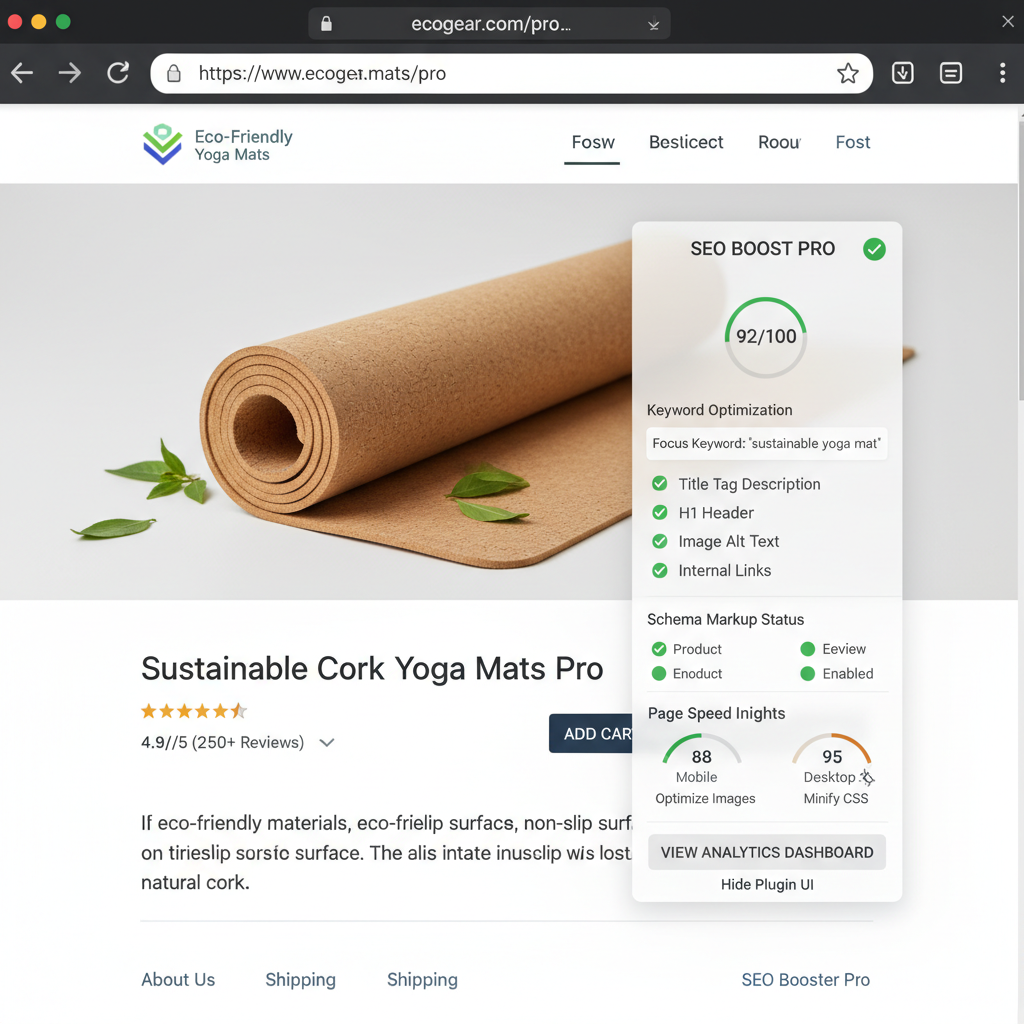Open the Fost navigation item
This screenshot has width=1024, height=1024.
coord(853,142)
